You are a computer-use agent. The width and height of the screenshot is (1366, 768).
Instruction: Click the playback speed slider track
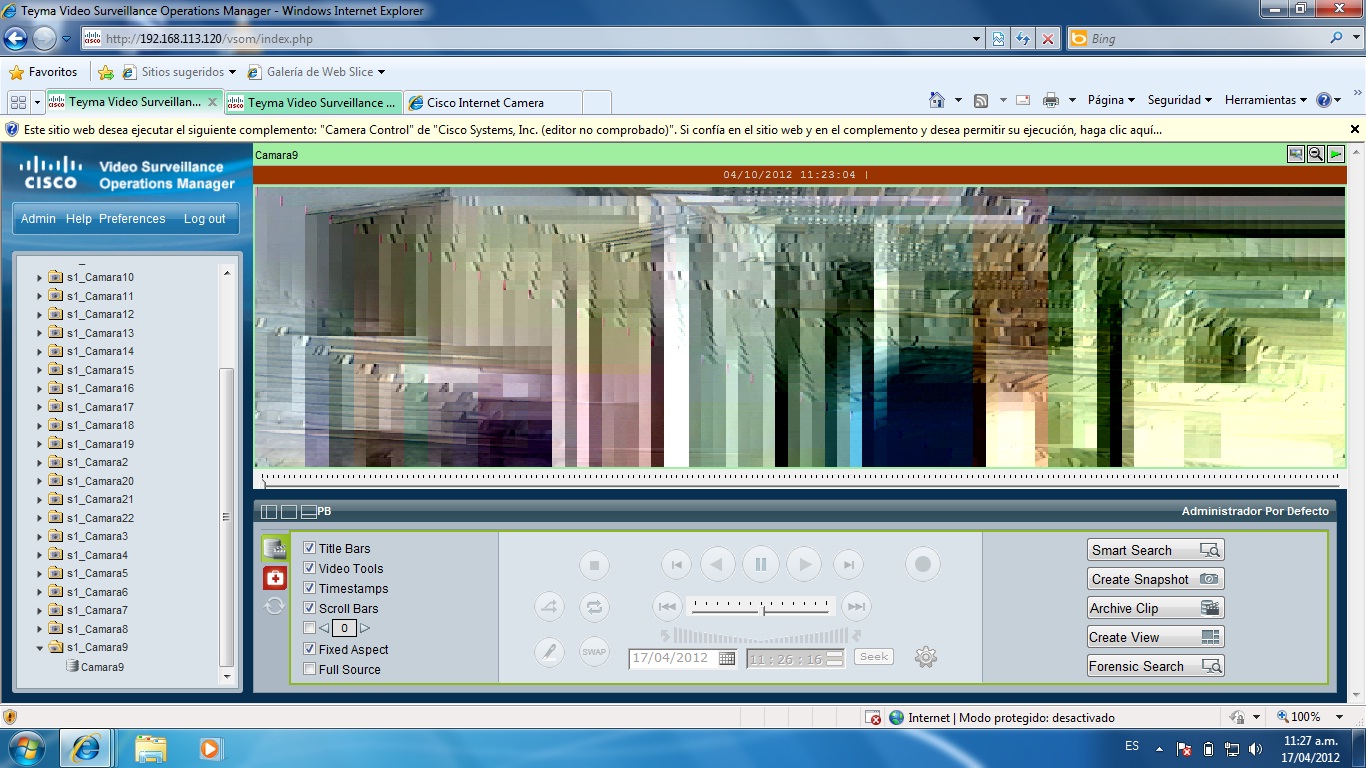click(x=762, y=606)
